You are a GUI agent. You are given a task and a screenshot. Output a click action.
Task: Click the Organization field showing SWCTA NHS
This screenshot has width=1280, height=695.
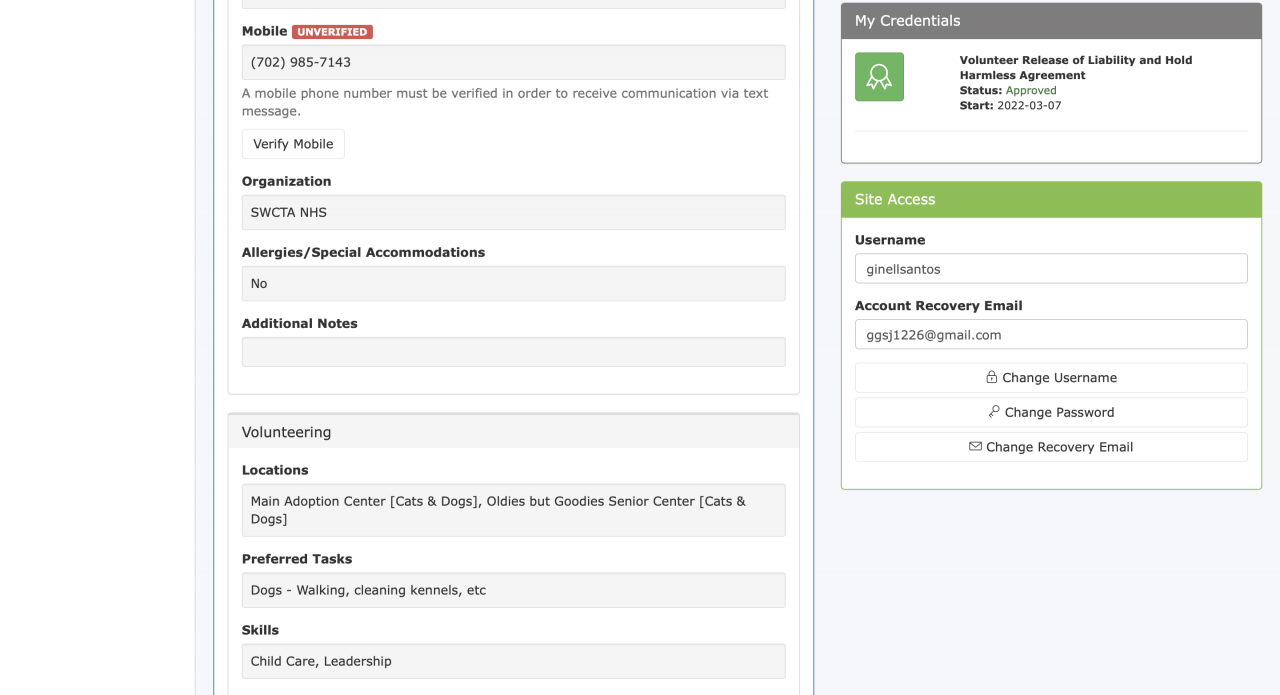pyautogui.click(x=513, y=212)
